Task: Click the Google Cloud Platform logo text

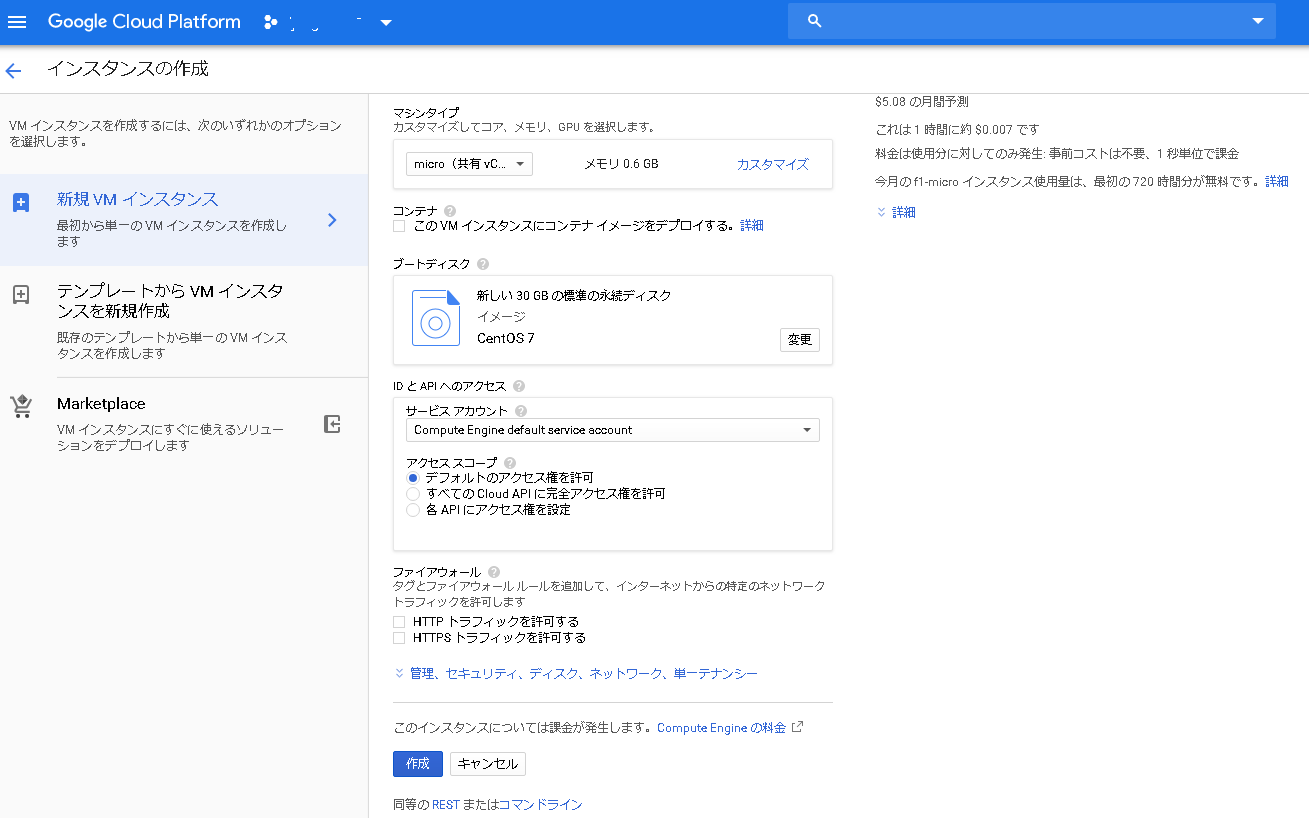Action: pyautogui.click(x=144, y=21)
